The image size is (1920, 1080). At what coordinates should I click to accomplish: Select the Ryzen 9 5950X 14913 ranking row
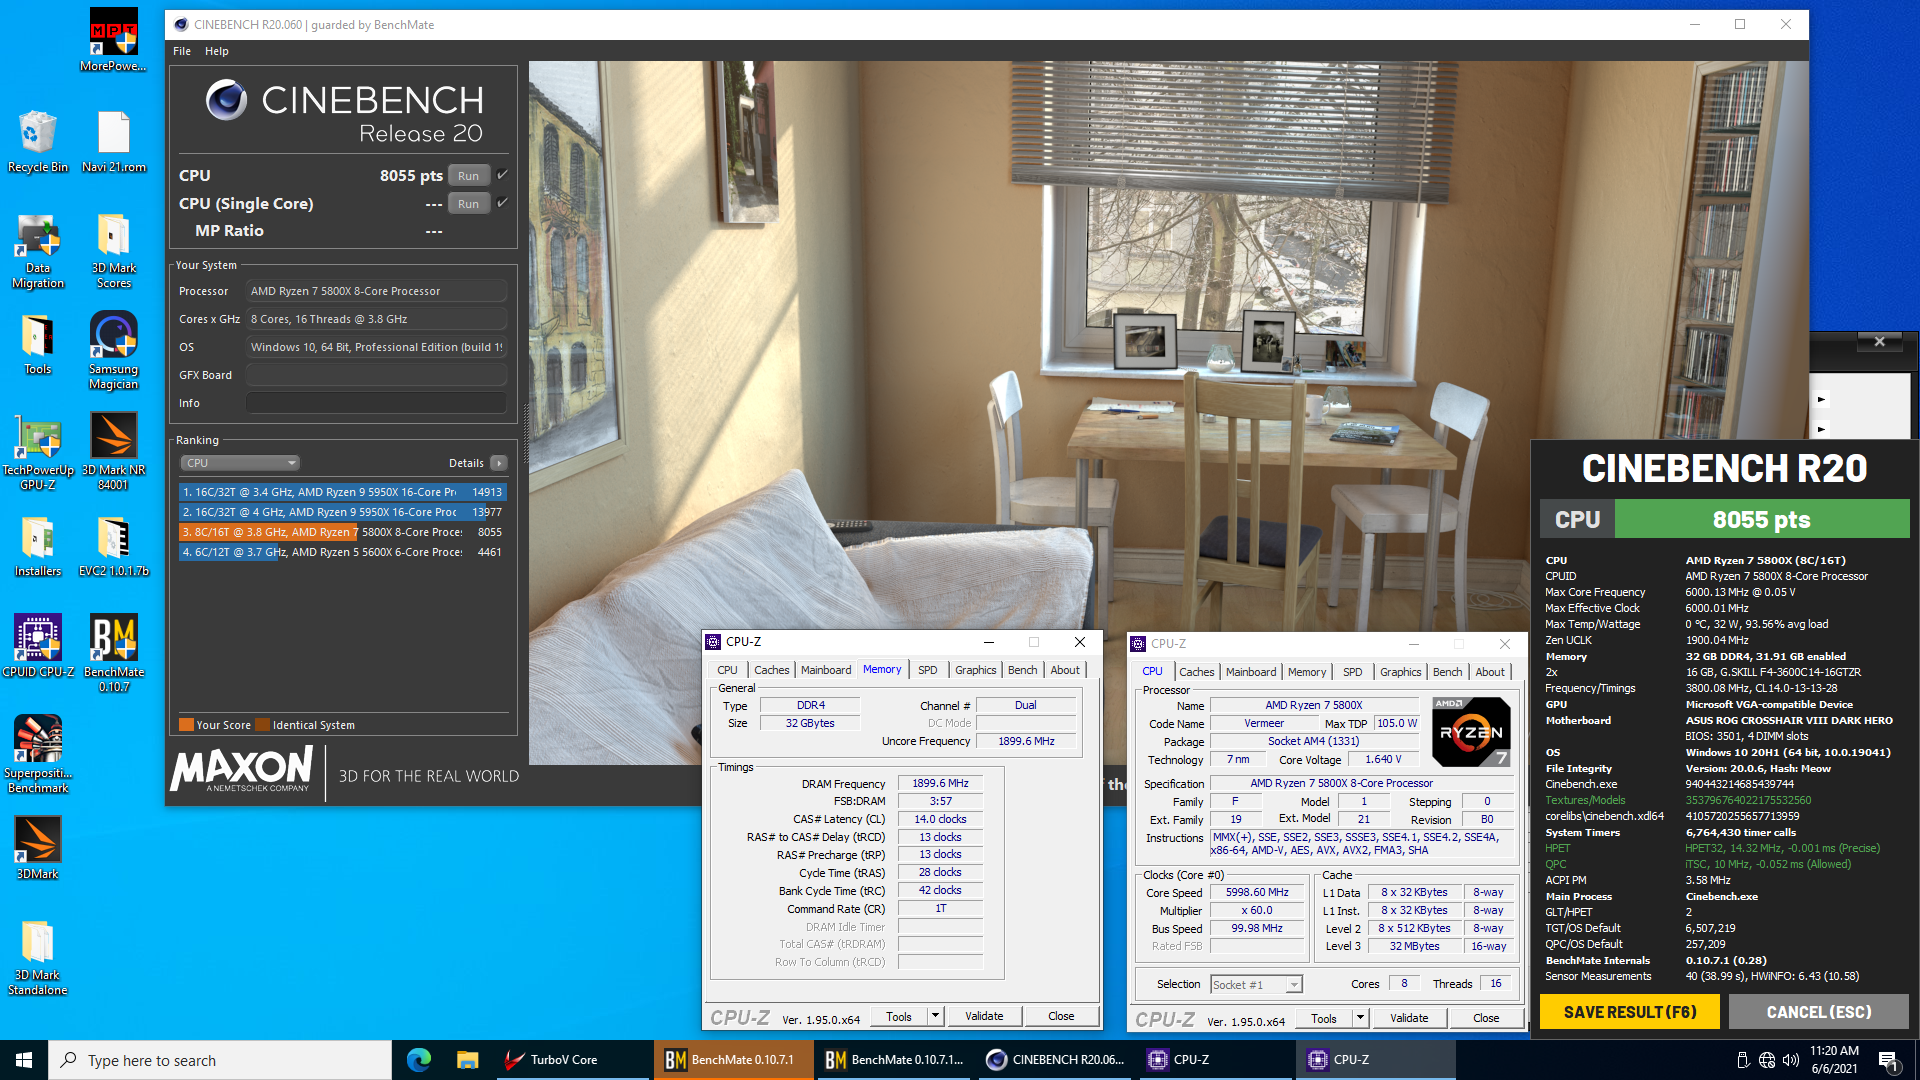(x=342, y=492)
